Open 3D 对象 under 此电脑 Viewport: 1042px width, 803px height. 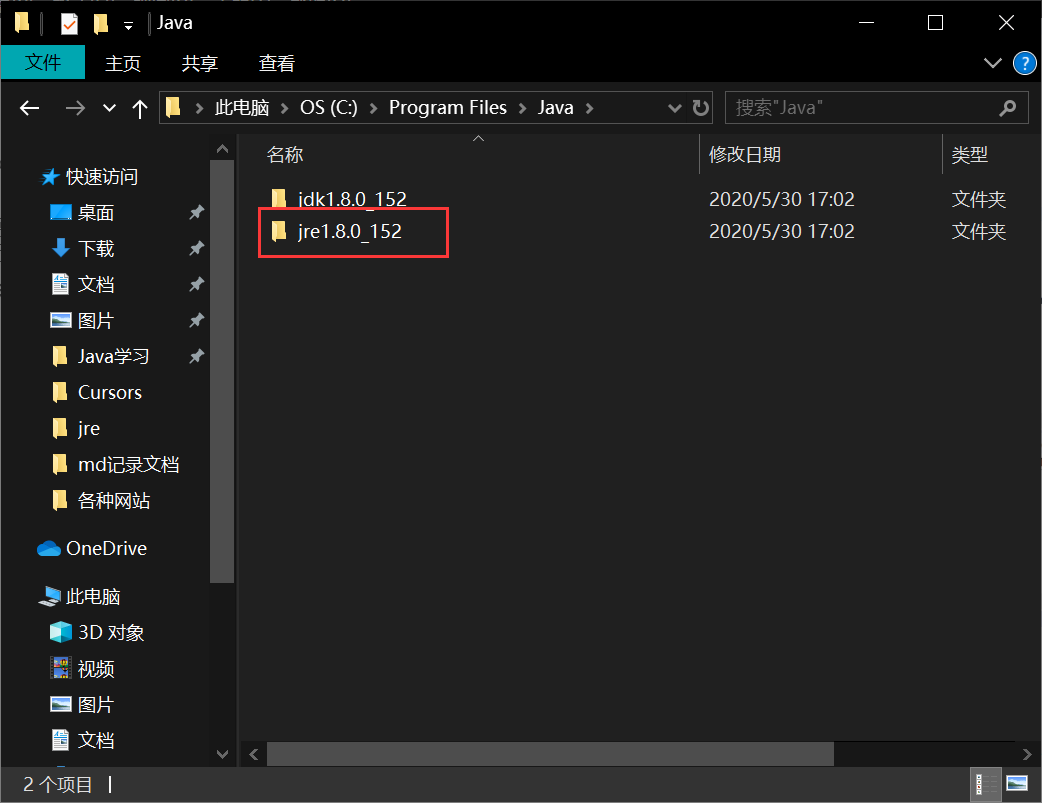111,632
